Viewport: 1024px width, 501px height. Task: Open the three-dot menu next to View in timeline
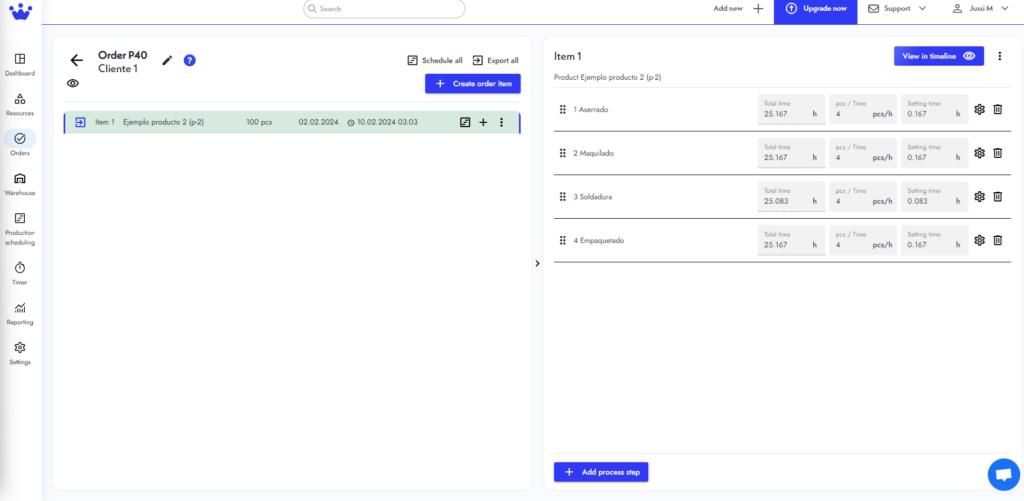click(999, 56)
